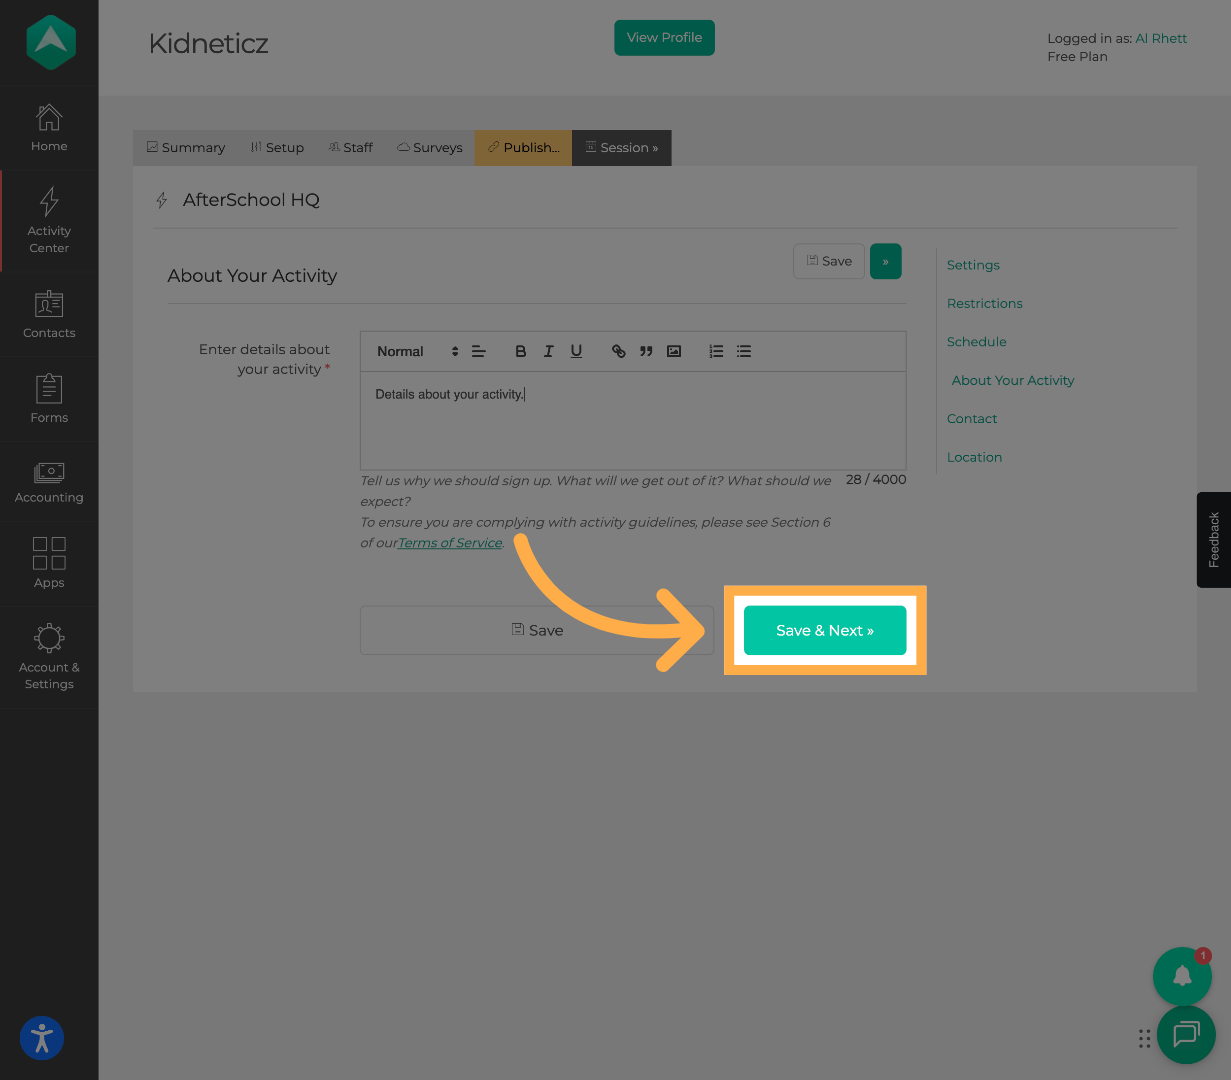Create a bulleted list
The width and height of the screenshot is (1231, 1080).
(x=744, y=351)
